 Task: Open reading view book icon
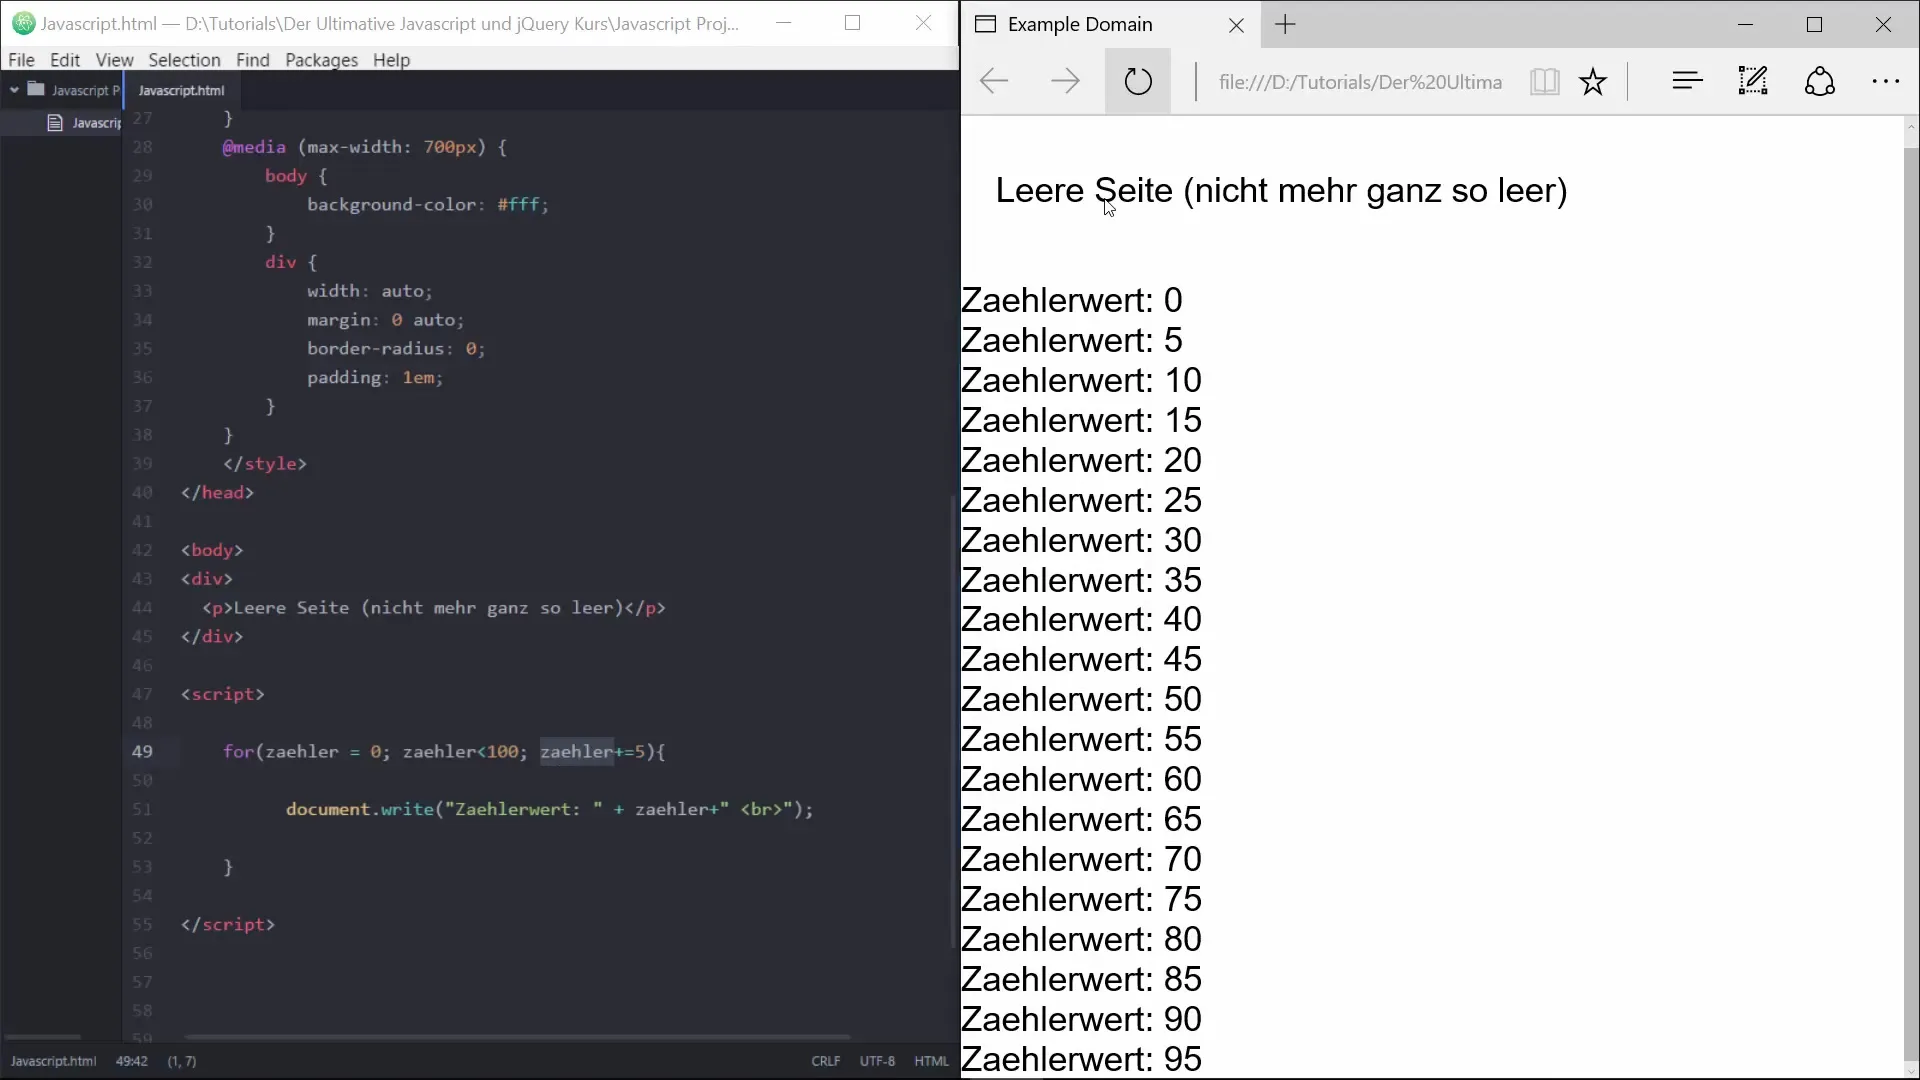[1544, 81]
